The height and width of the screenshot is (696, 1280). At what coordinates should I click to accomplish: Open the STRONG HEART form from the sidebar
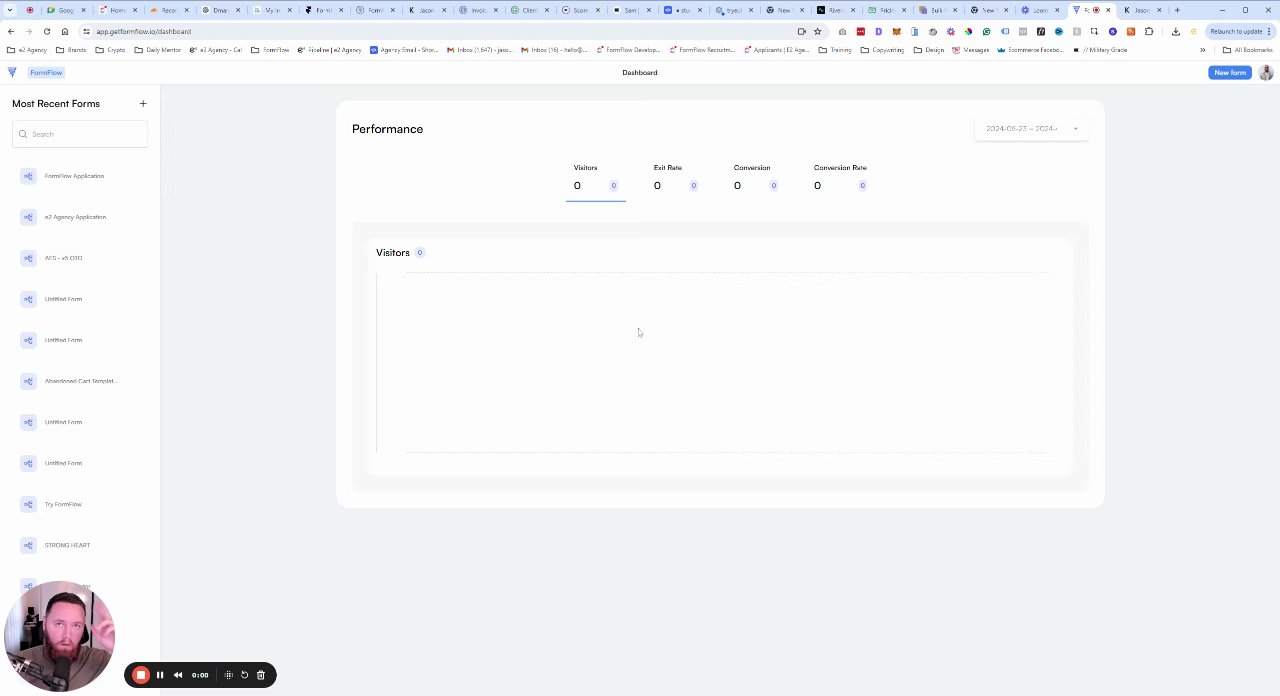[66, 545]
